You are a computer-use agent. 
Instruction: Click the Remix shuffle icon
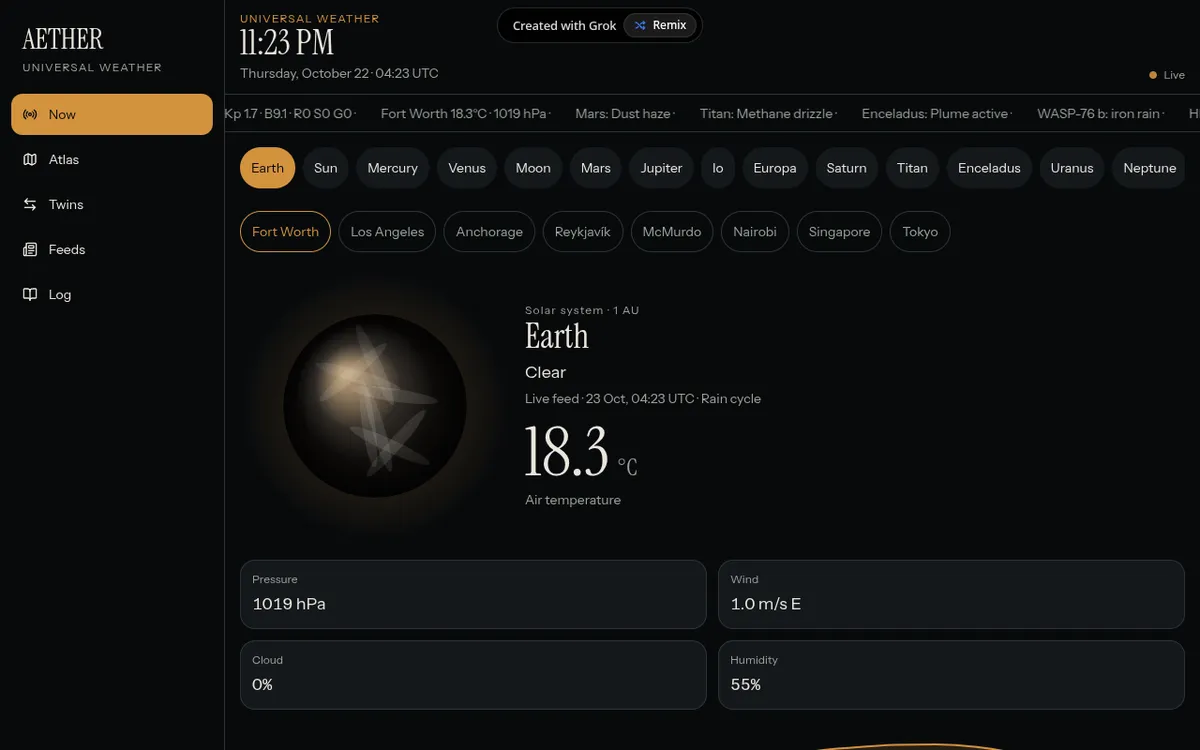640,25
